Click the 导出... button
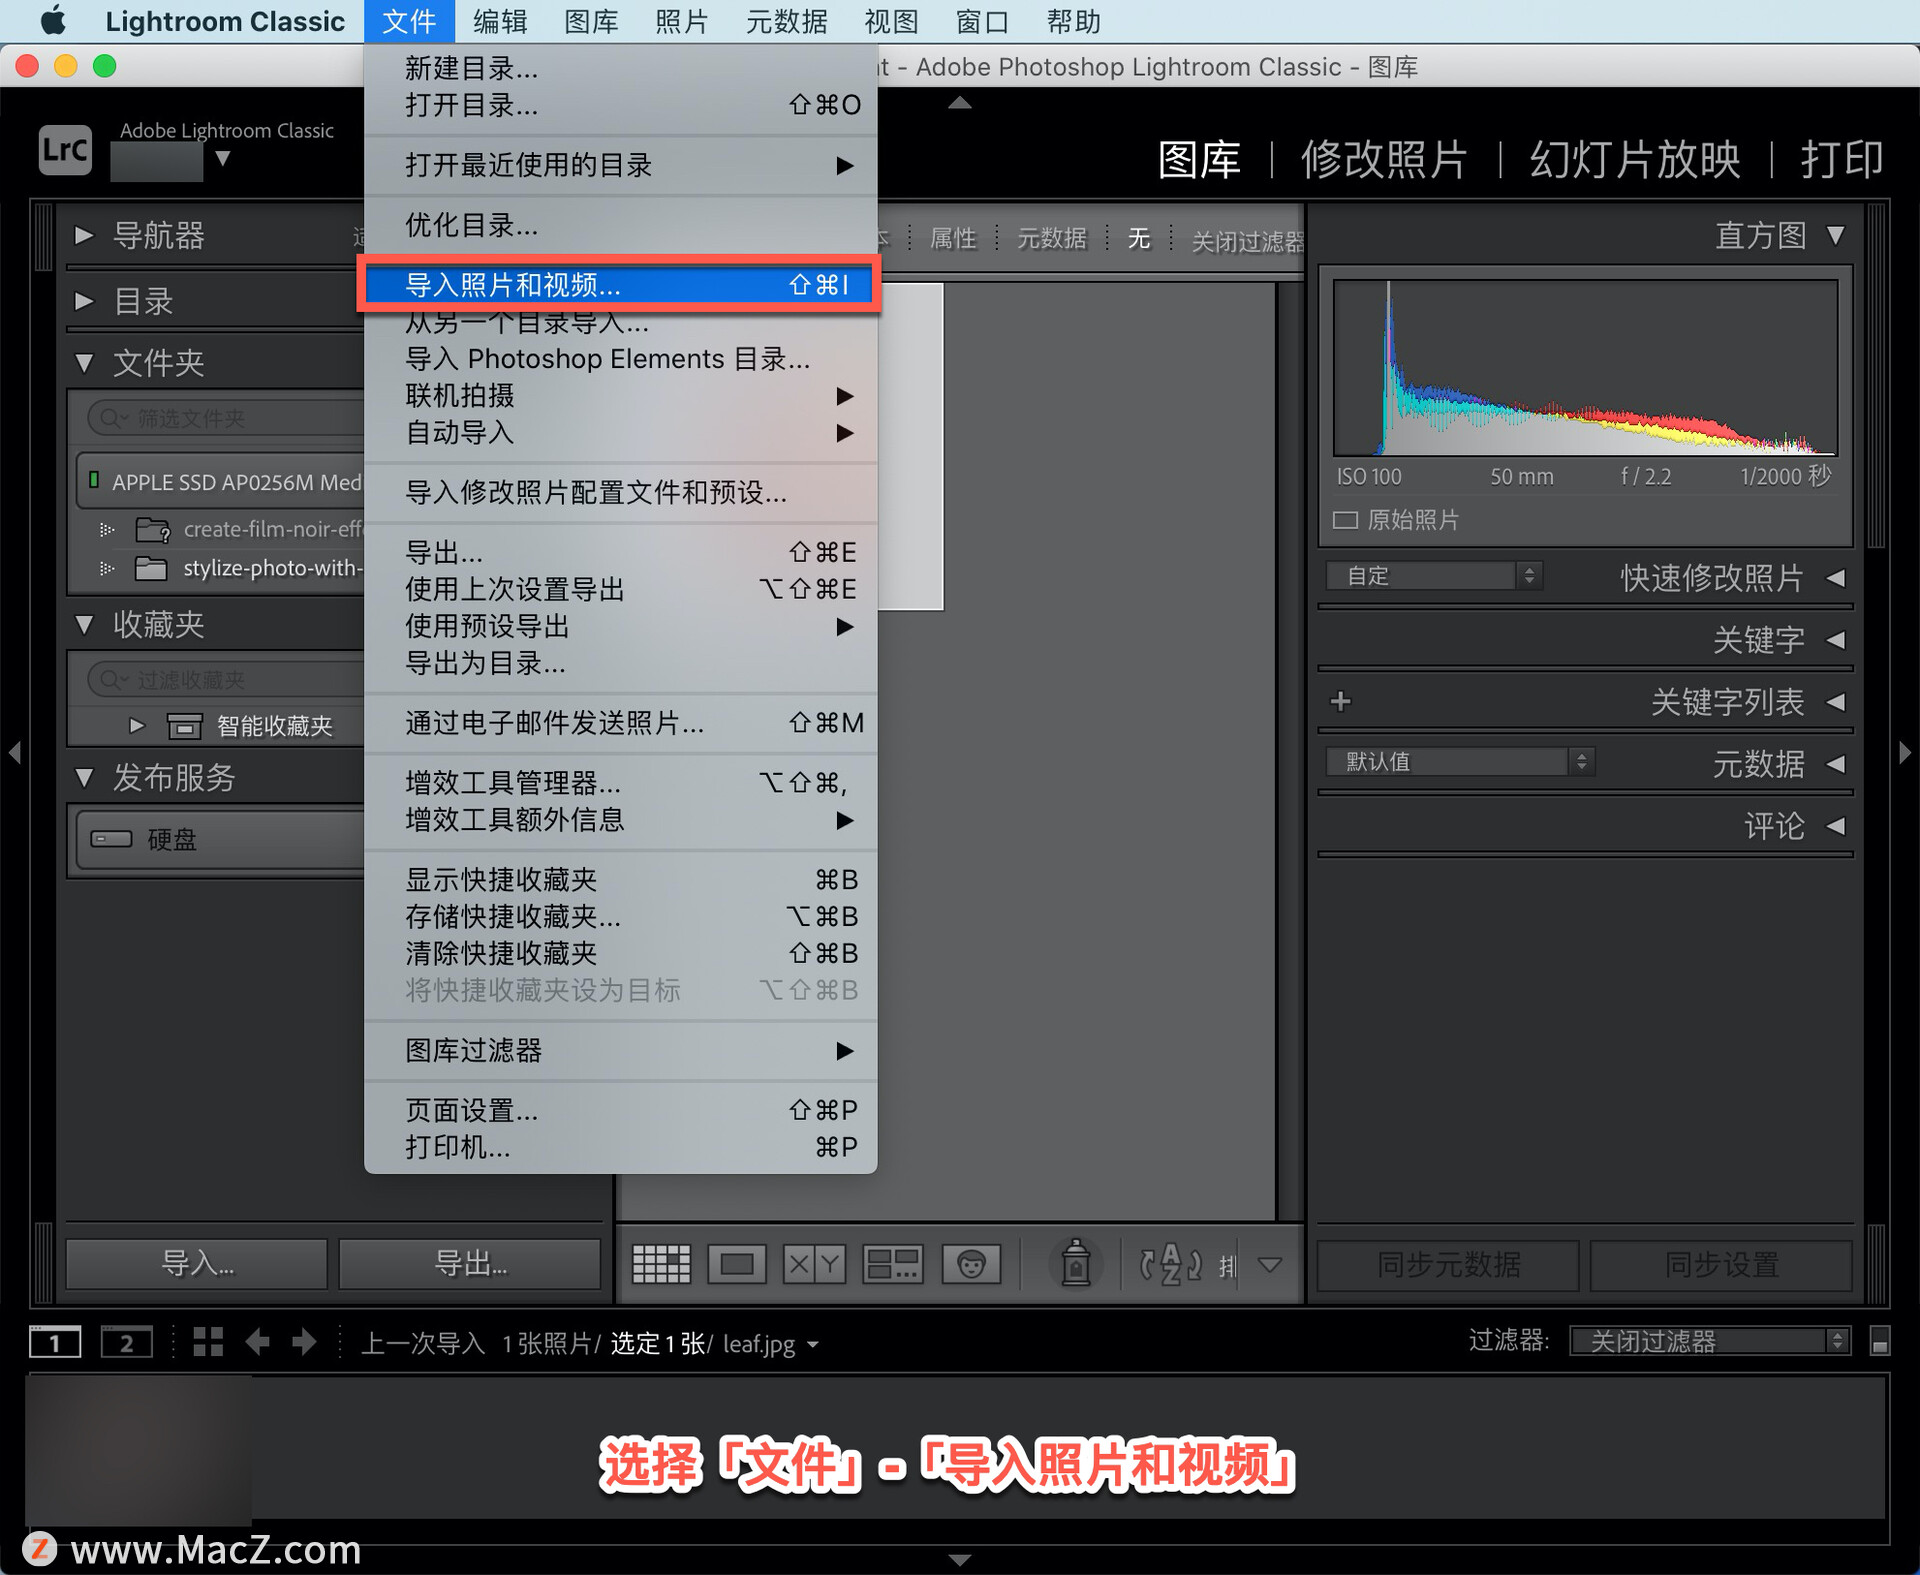Screen dimensions: 1920x1575 coord(470,1264)
